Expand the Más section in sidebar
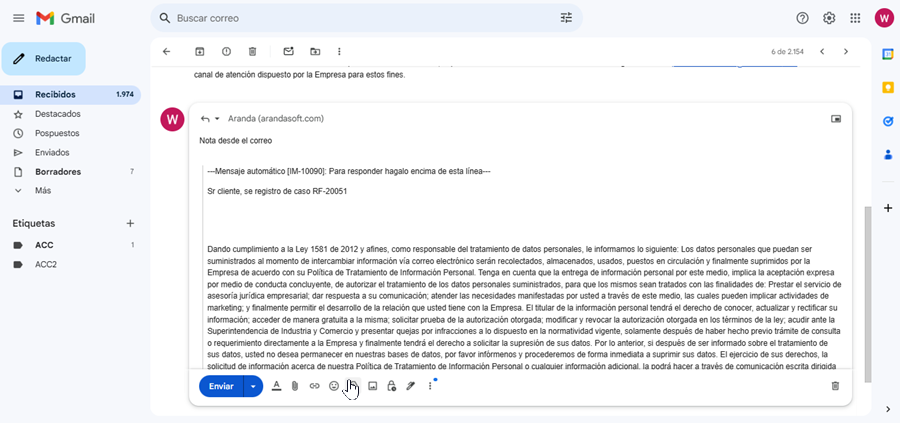 point(43,190)
